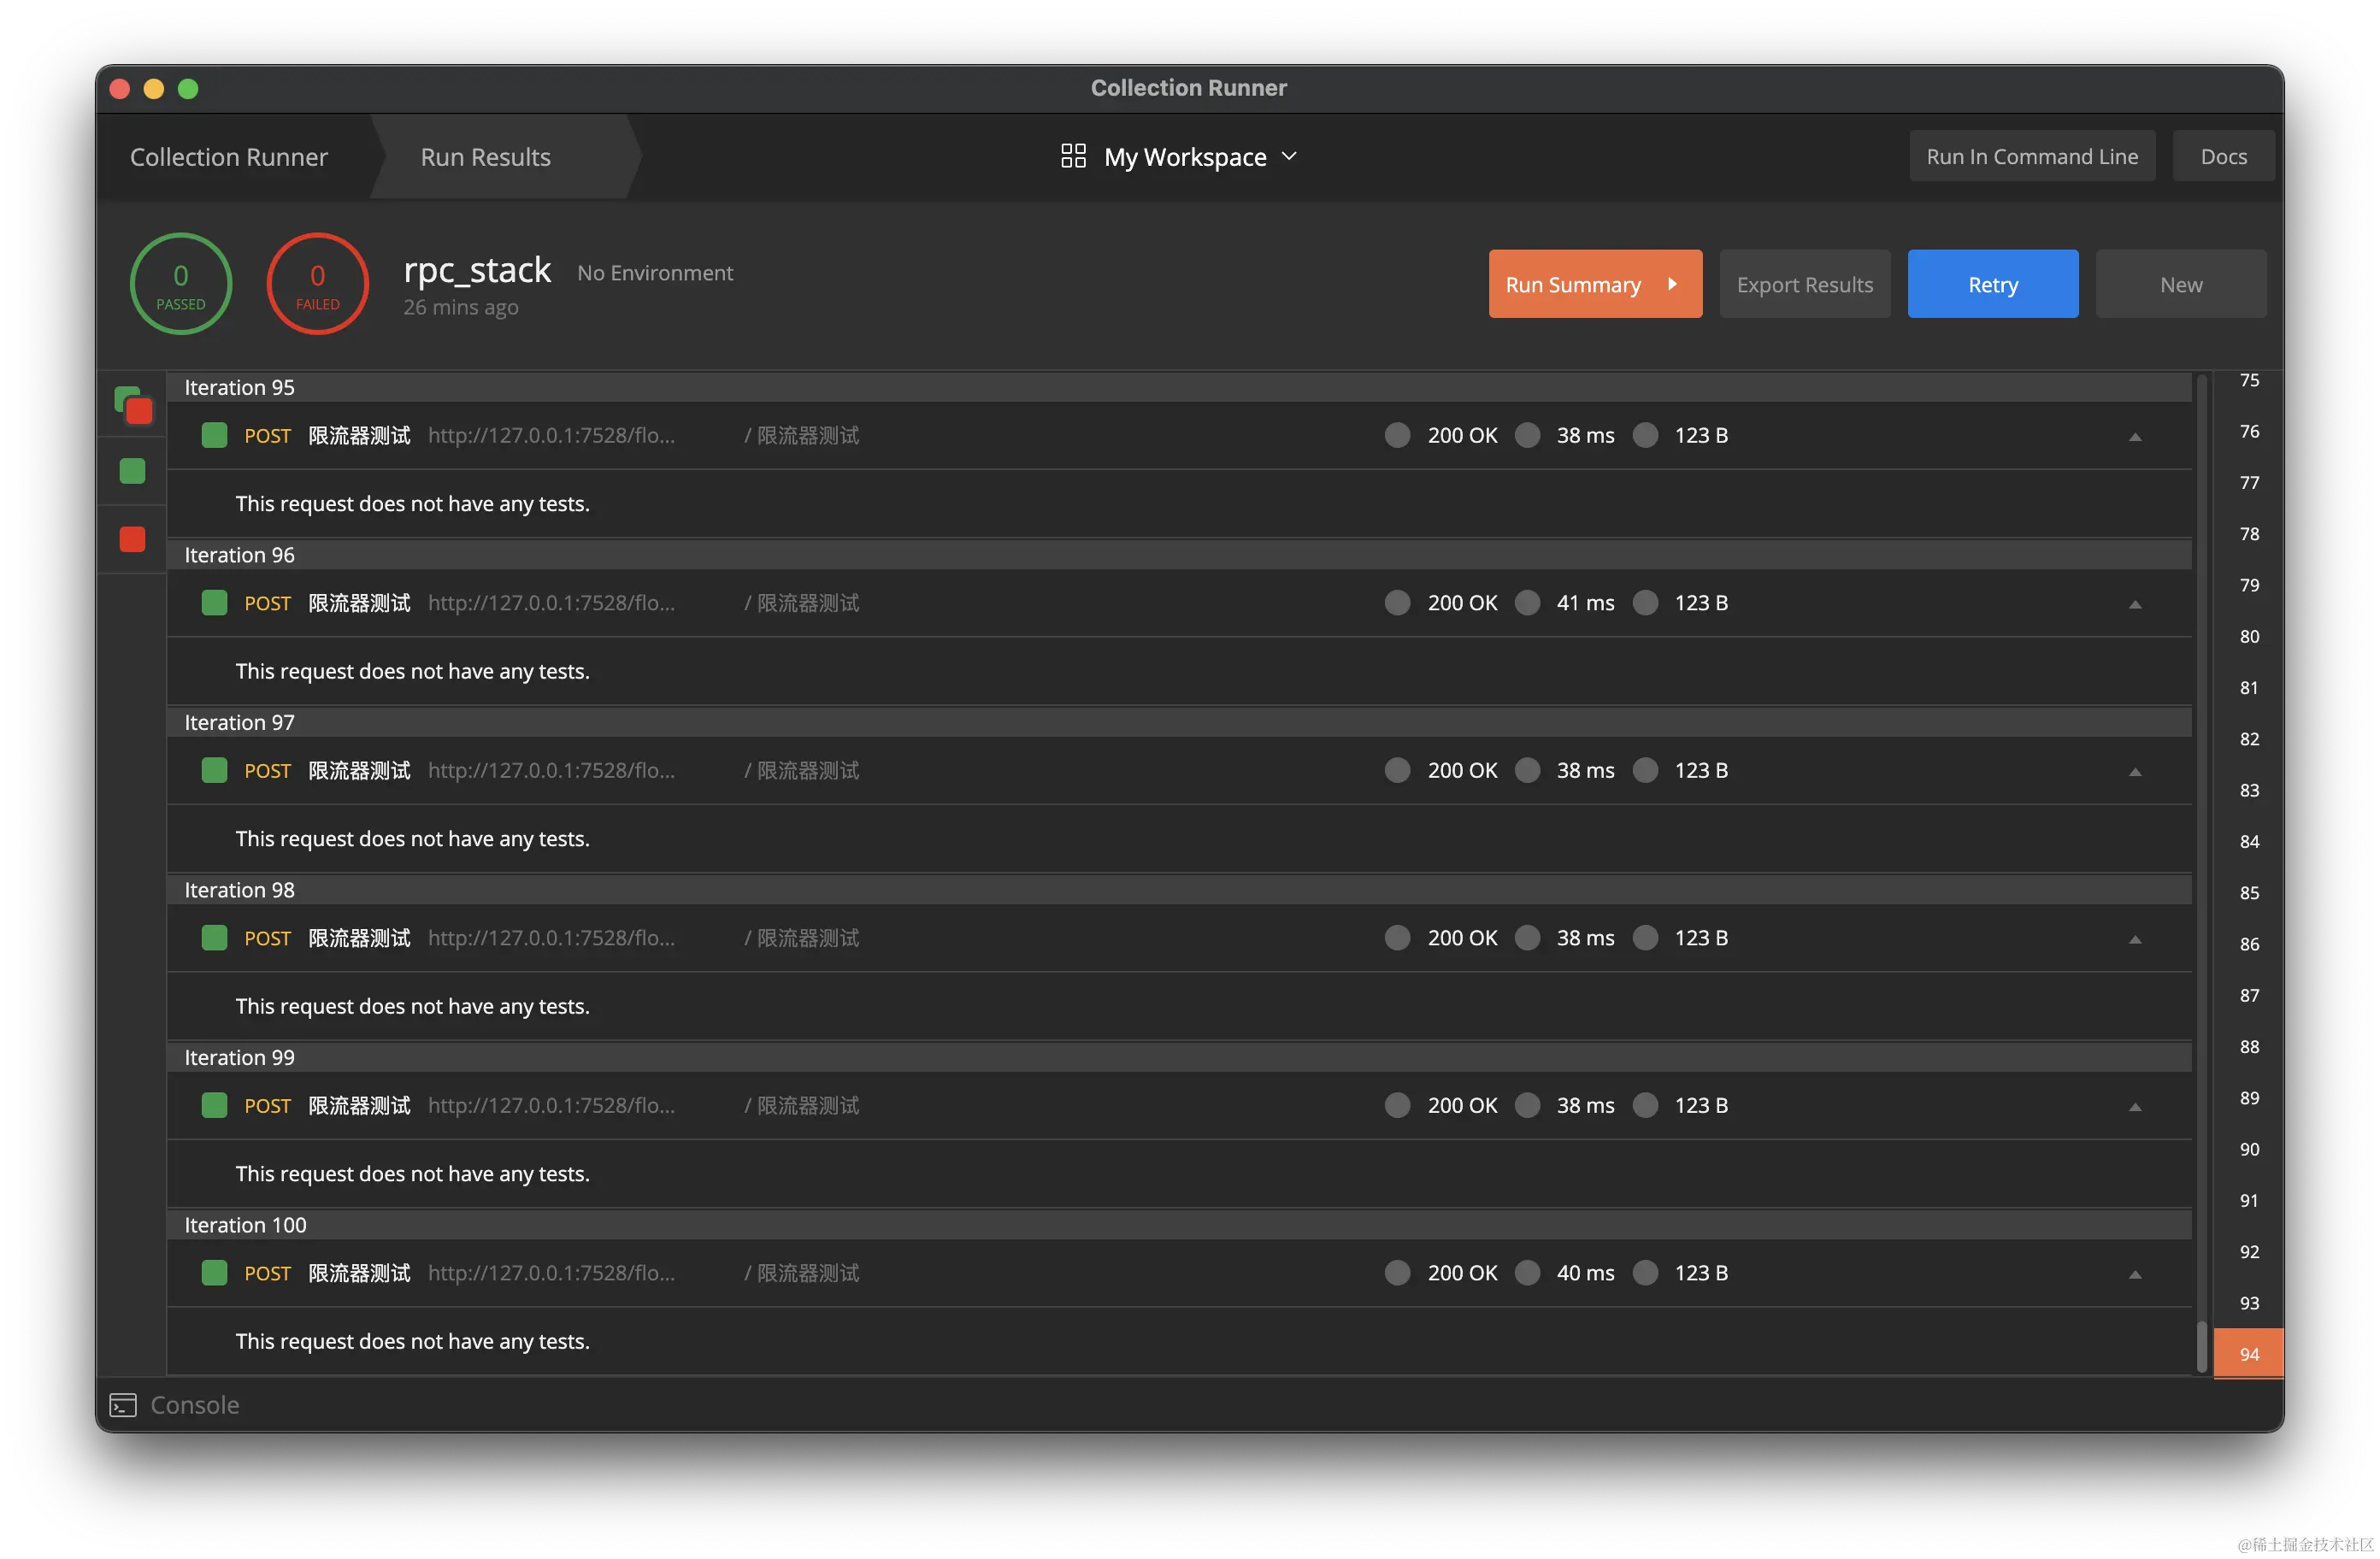This screenshot has height=1559, width=2380.
Task: Open the Docs button
Action: 2223,156
